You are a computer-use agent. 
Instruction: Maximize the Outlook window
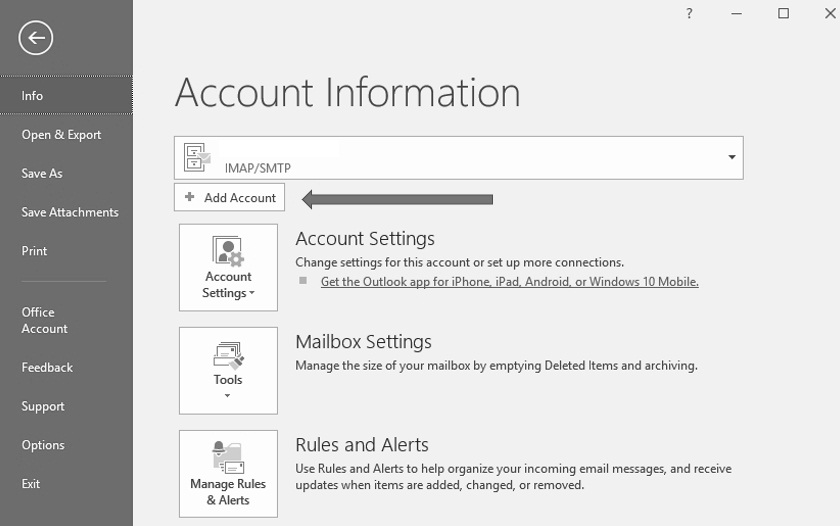pyautogui.click(x=783, y=13)
